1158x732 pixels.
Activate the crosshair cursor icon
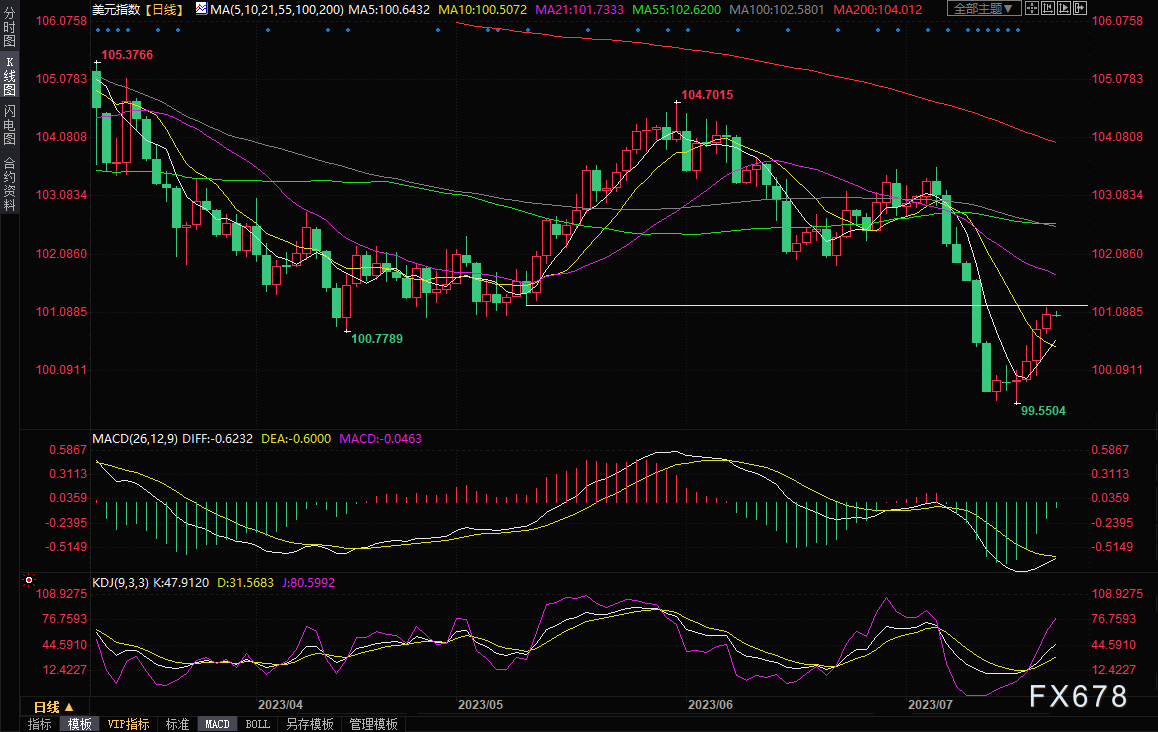tap(1032, 9)
